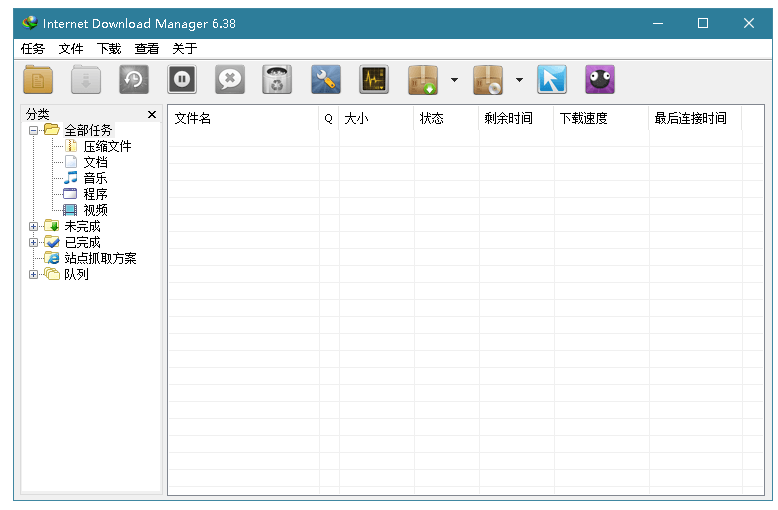This screenshot has height=510, width=778.
Task: Select 站点抓取方案 in the category tree
Action: tap(100, 258)
